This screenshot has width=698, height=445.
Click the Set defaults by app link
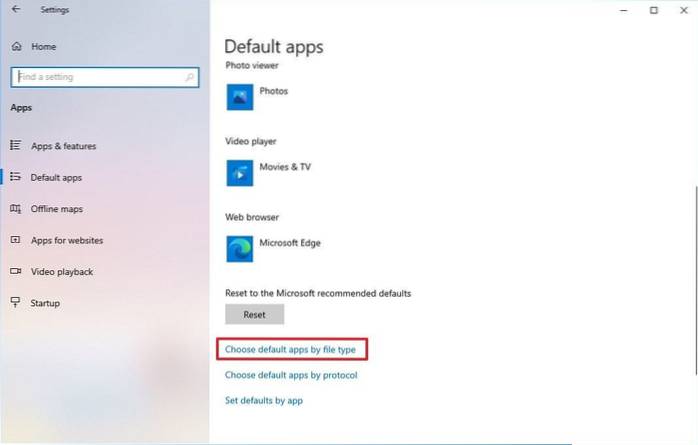click(x=264, y=401)
